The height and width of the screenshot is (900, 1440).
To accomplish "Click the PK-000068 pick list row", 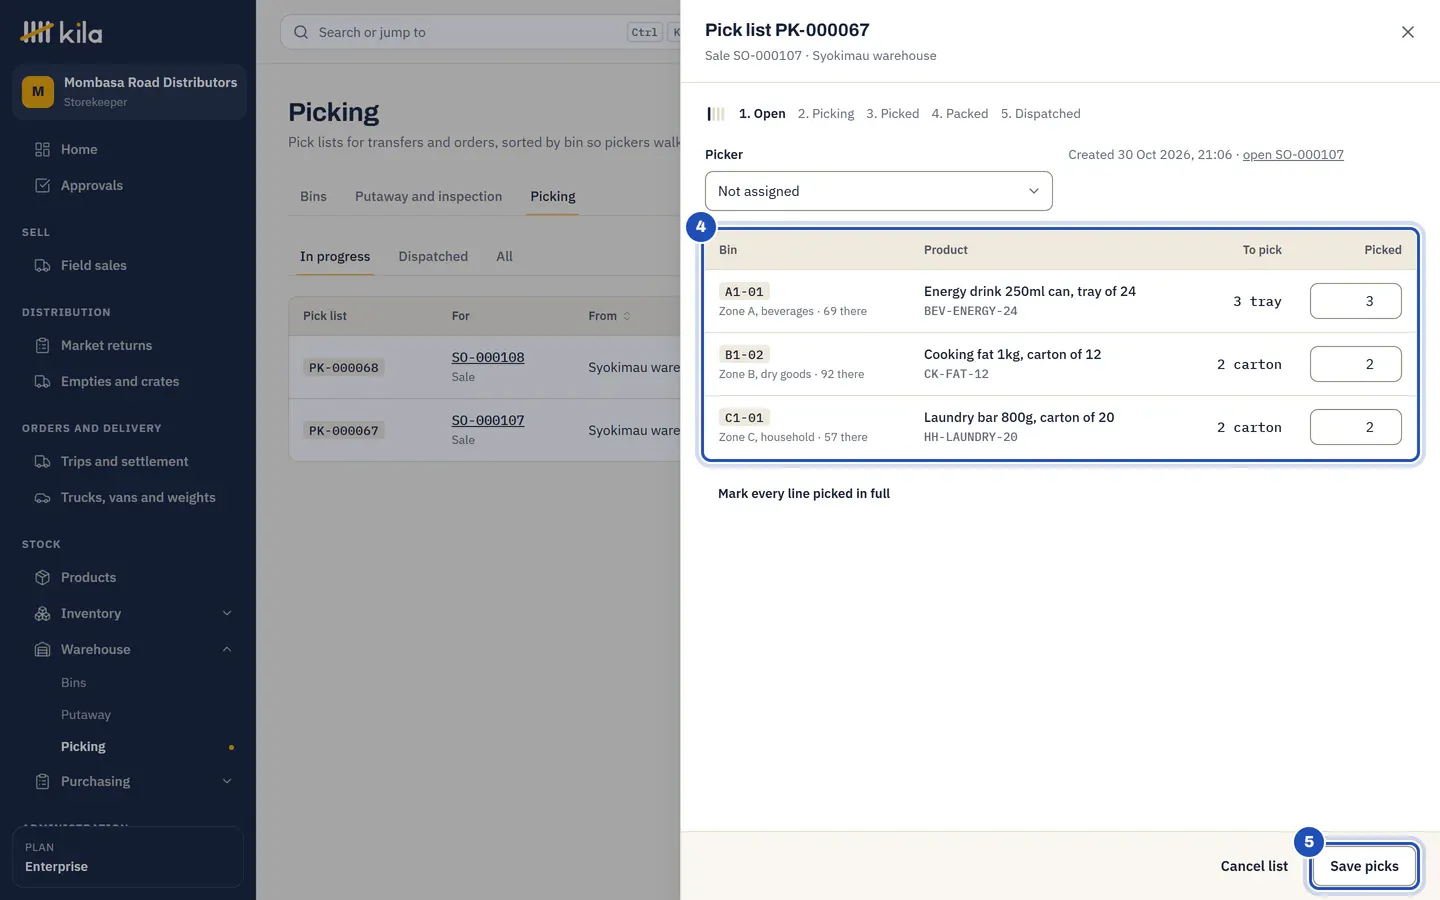I will click(485, 367).
